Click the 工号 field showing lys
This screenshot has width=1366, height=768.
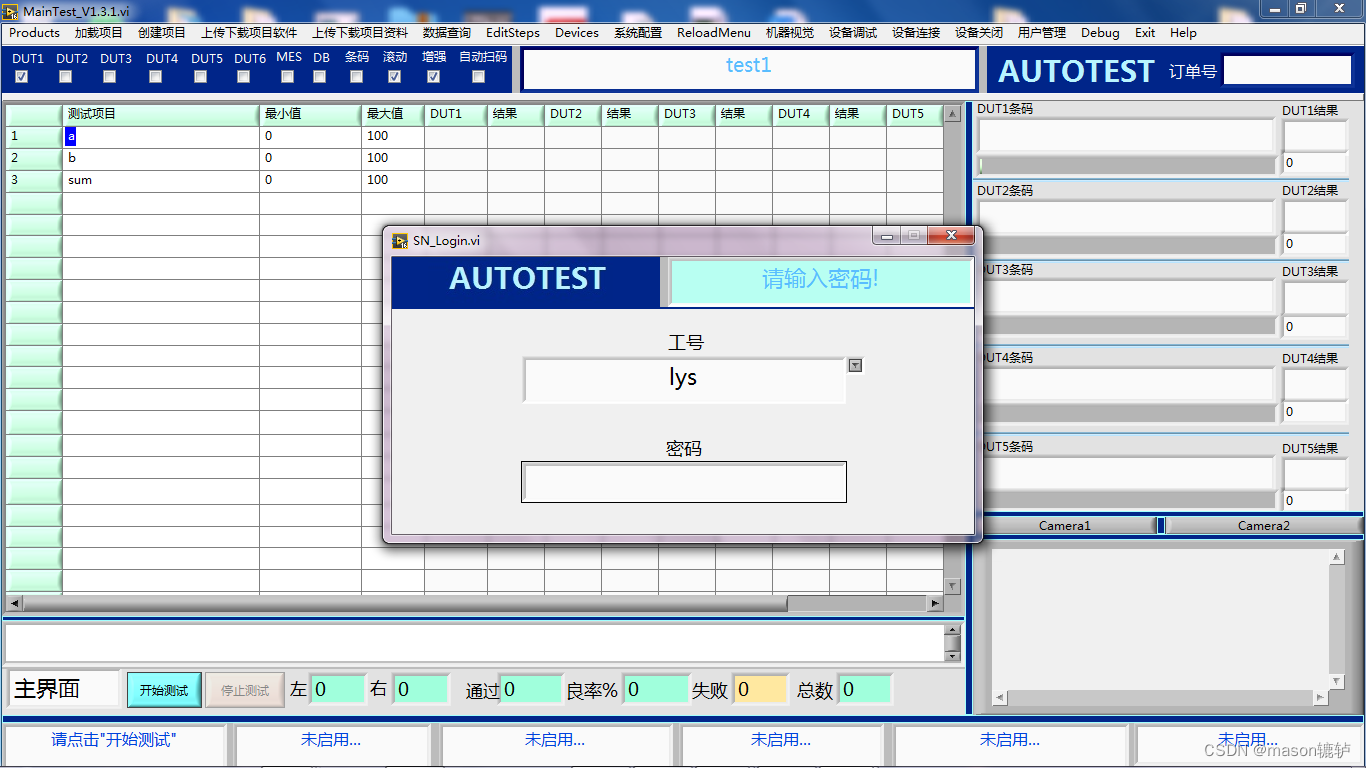[684, 380]
